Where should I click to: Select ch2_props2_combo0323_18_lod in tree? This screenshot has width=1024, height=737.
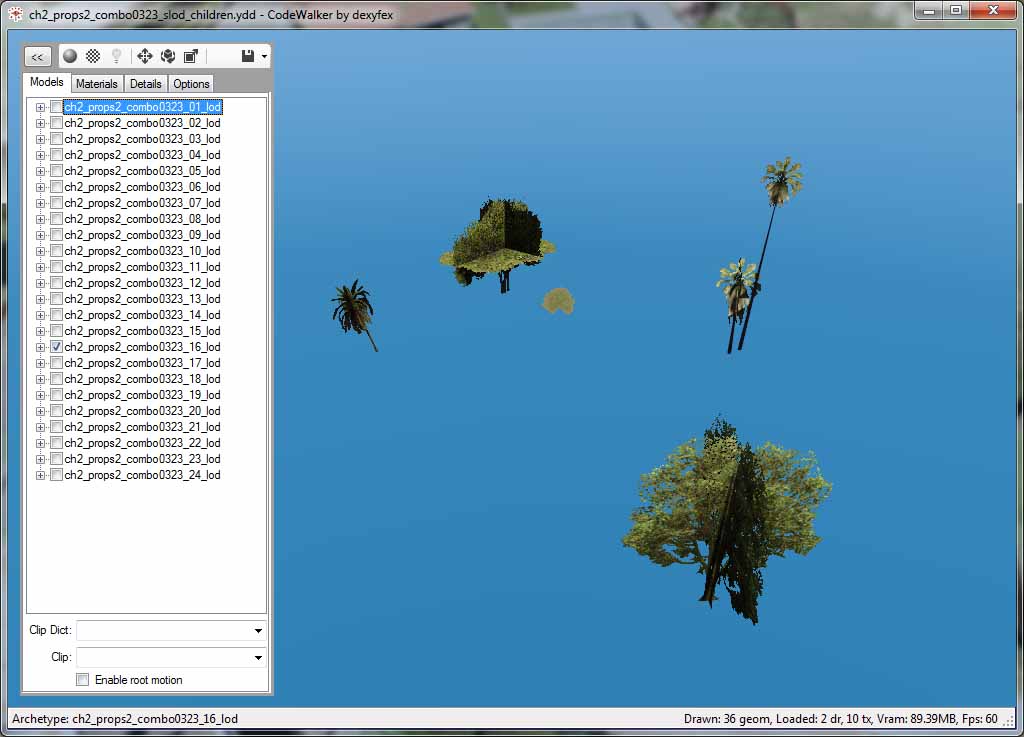click(x=142, y=379)
